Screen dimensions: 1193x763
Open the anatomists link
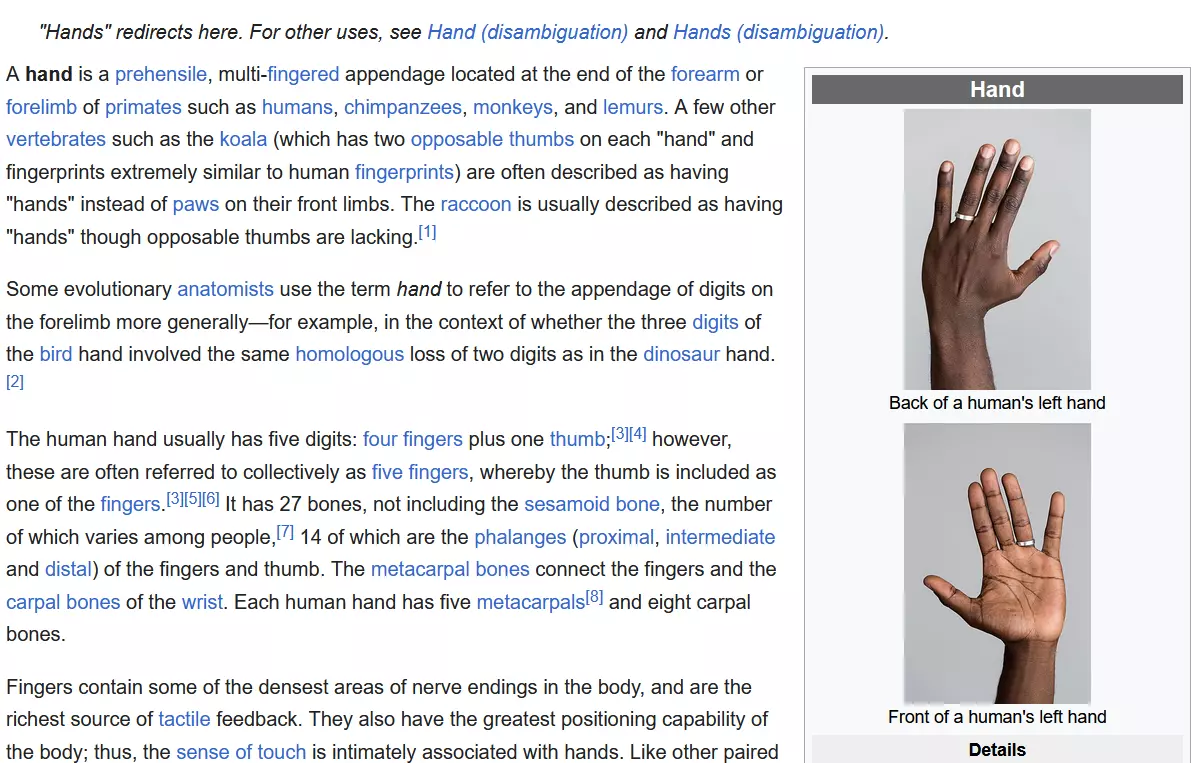(x=225, y=289)
